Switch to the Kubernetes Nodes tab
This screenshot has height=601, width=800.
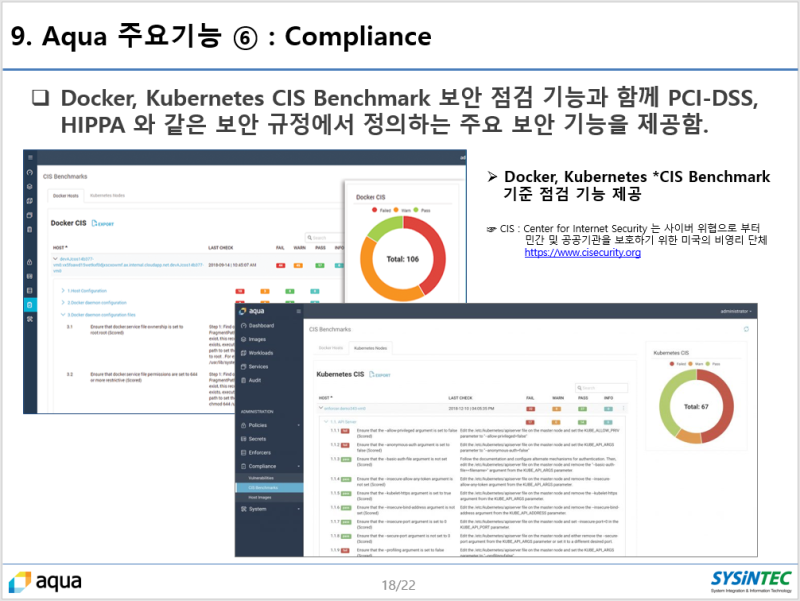[x=369, y=348]
